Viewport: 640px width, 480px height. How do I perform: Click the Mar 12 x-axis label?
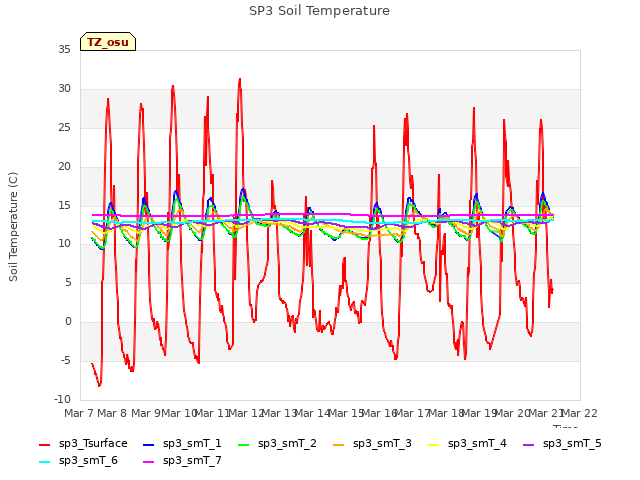(x=246, y=413)
